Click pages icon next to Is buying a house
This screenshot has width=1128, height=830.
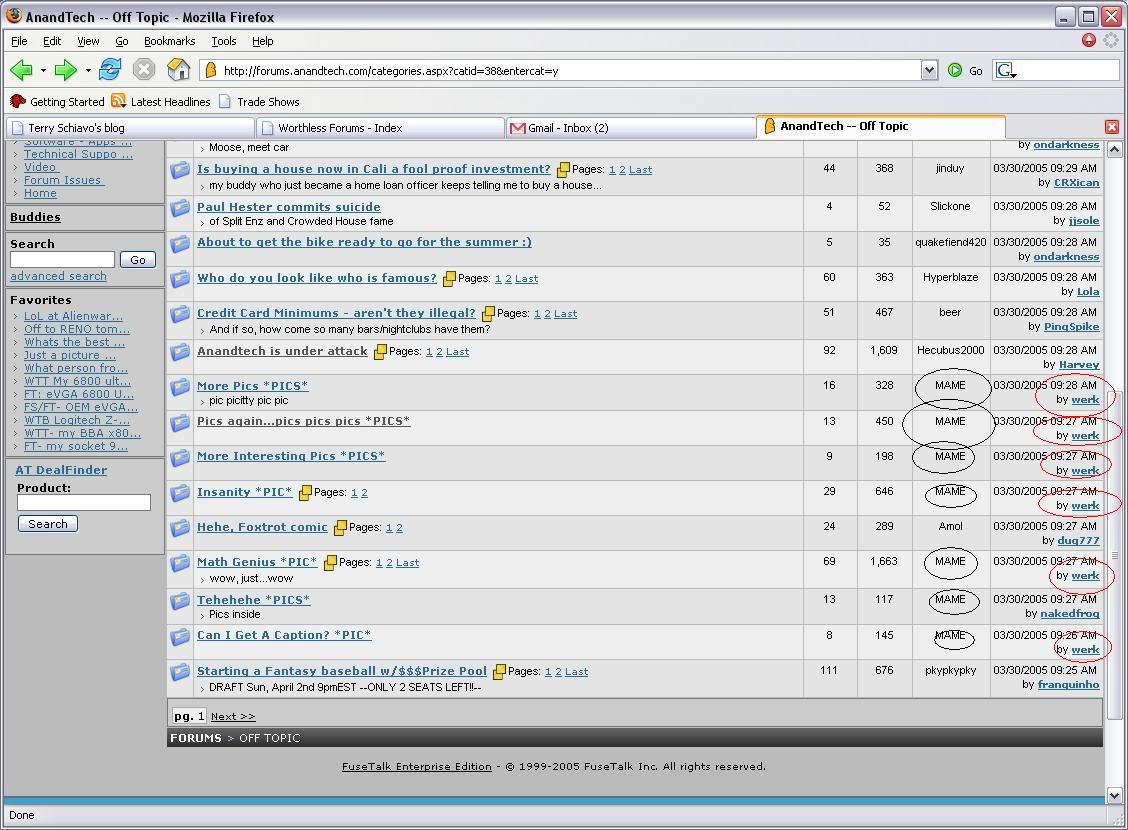pos(563,170)
